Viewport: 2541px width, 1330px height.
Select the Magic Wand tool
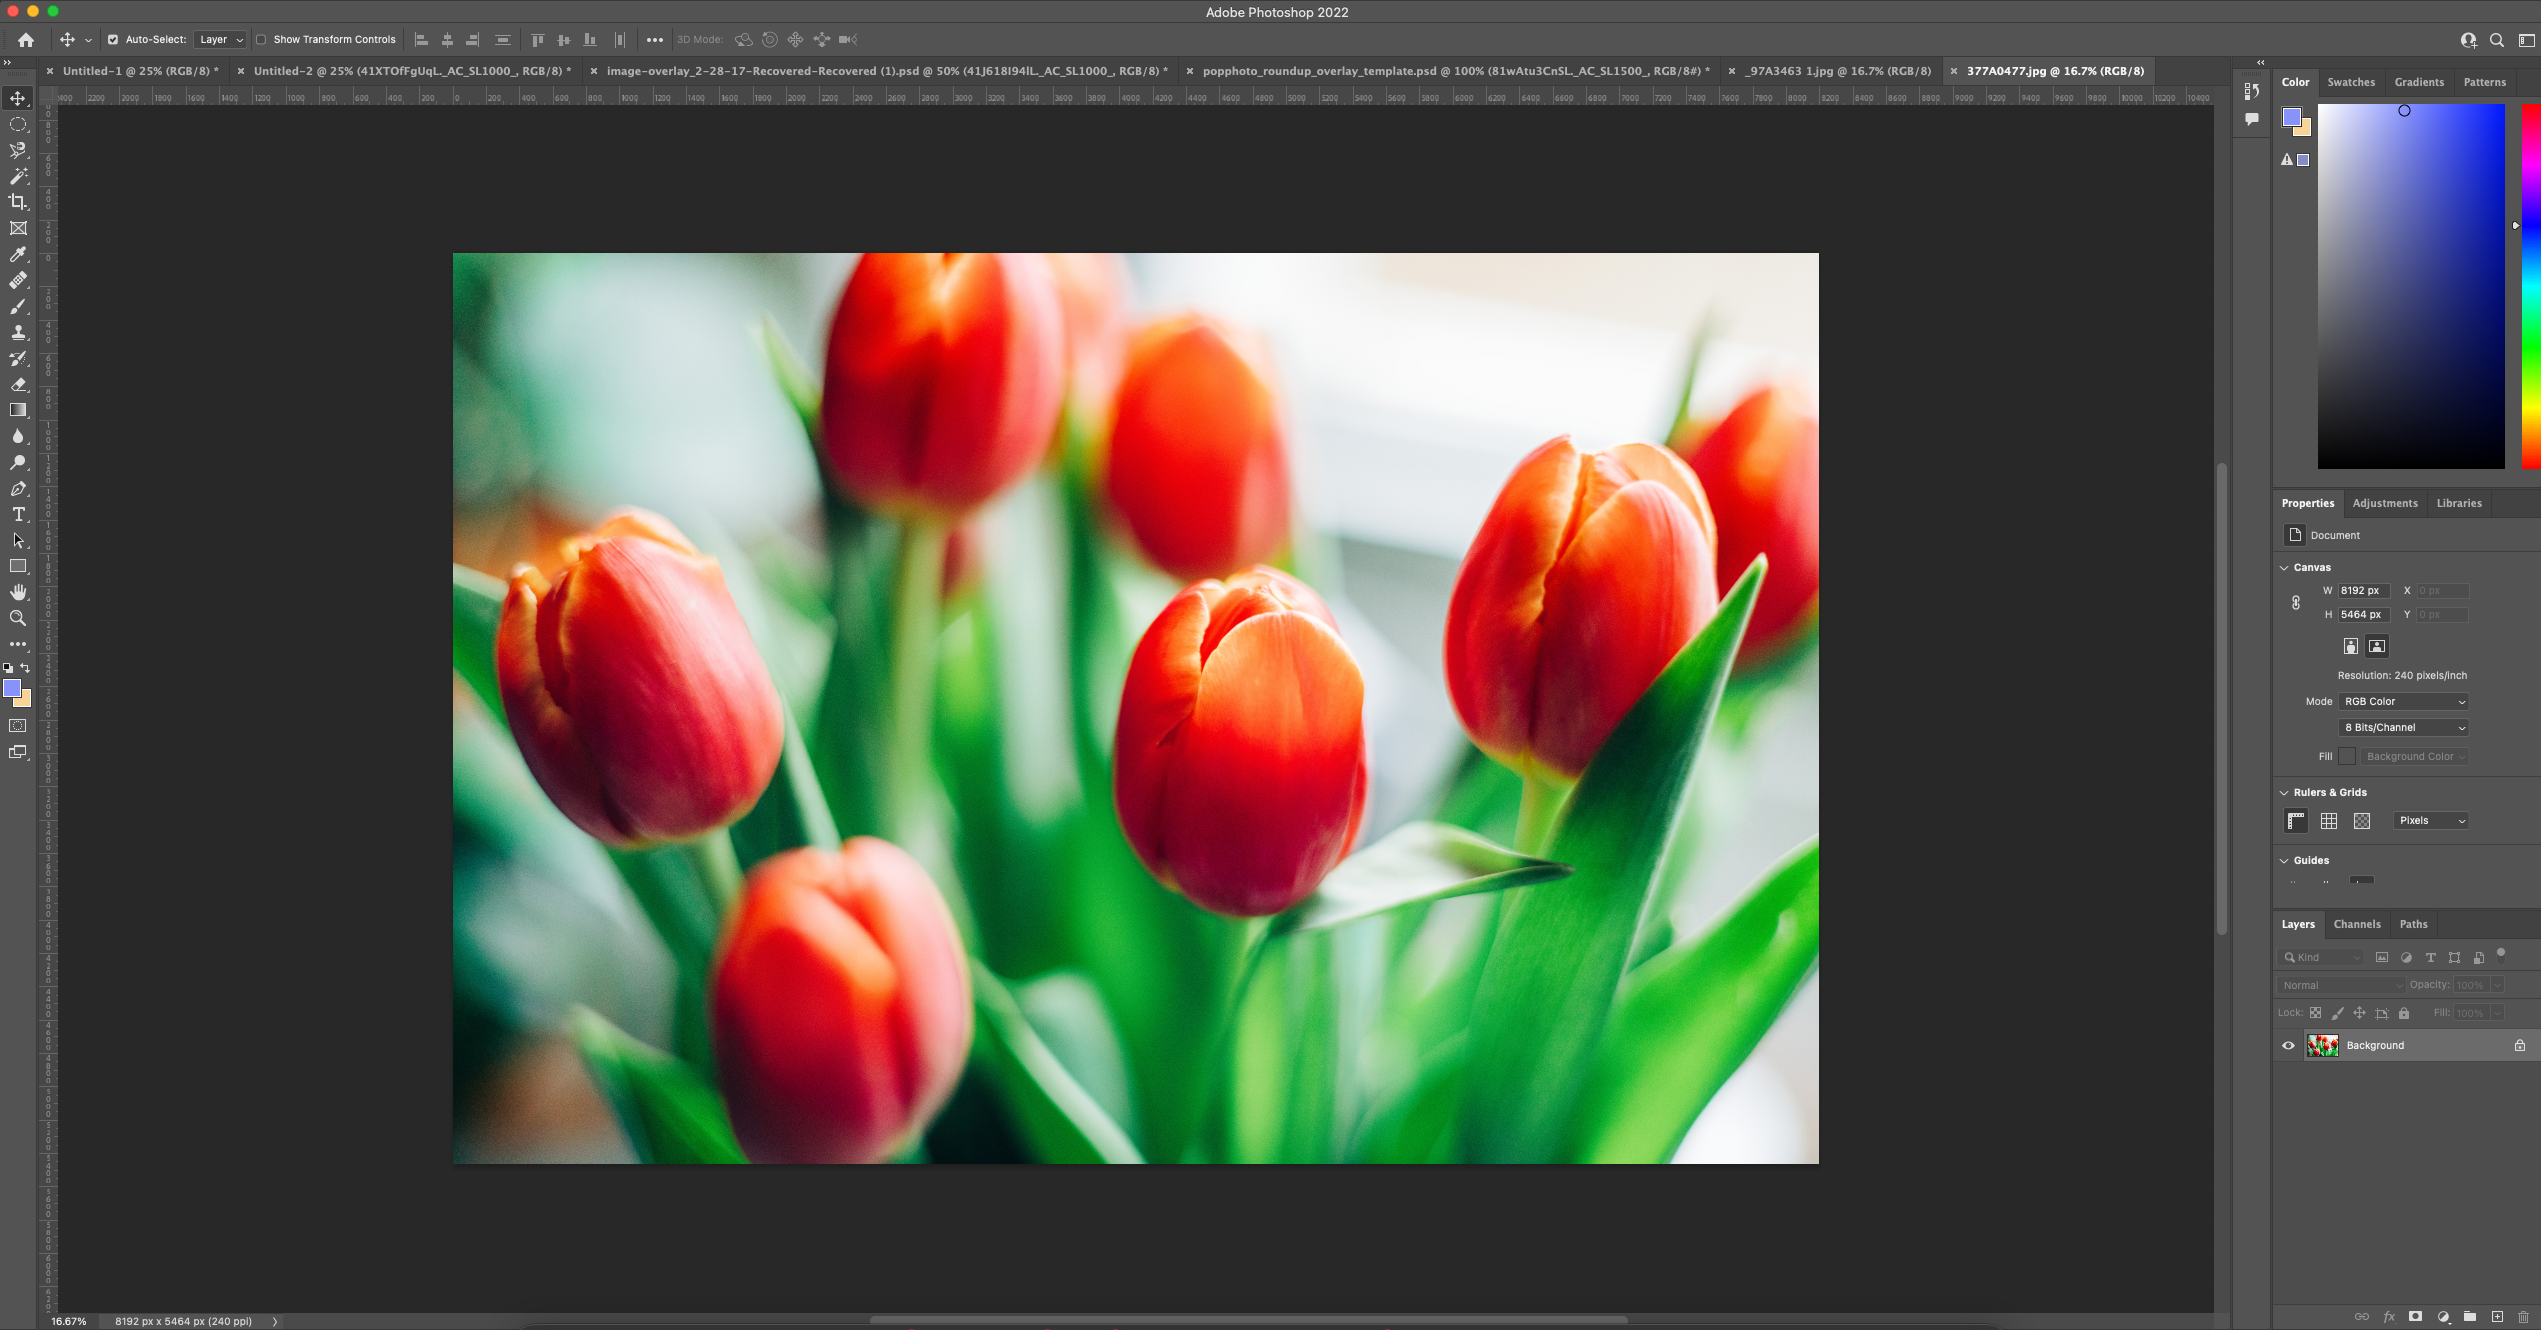(x=18, y=176)
